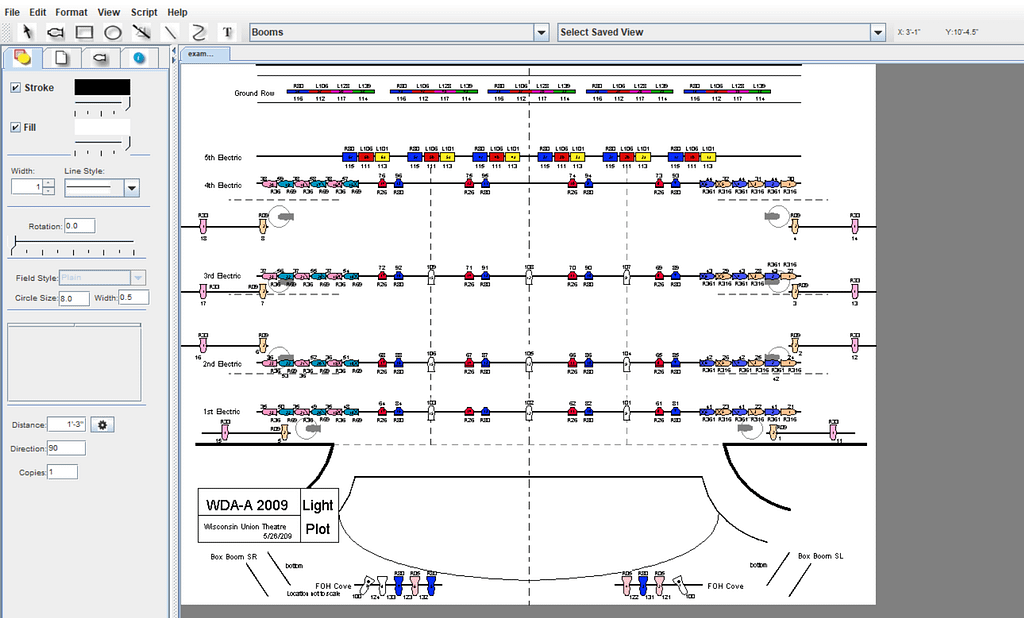Select the arrow selection tool

click(27, 31)
